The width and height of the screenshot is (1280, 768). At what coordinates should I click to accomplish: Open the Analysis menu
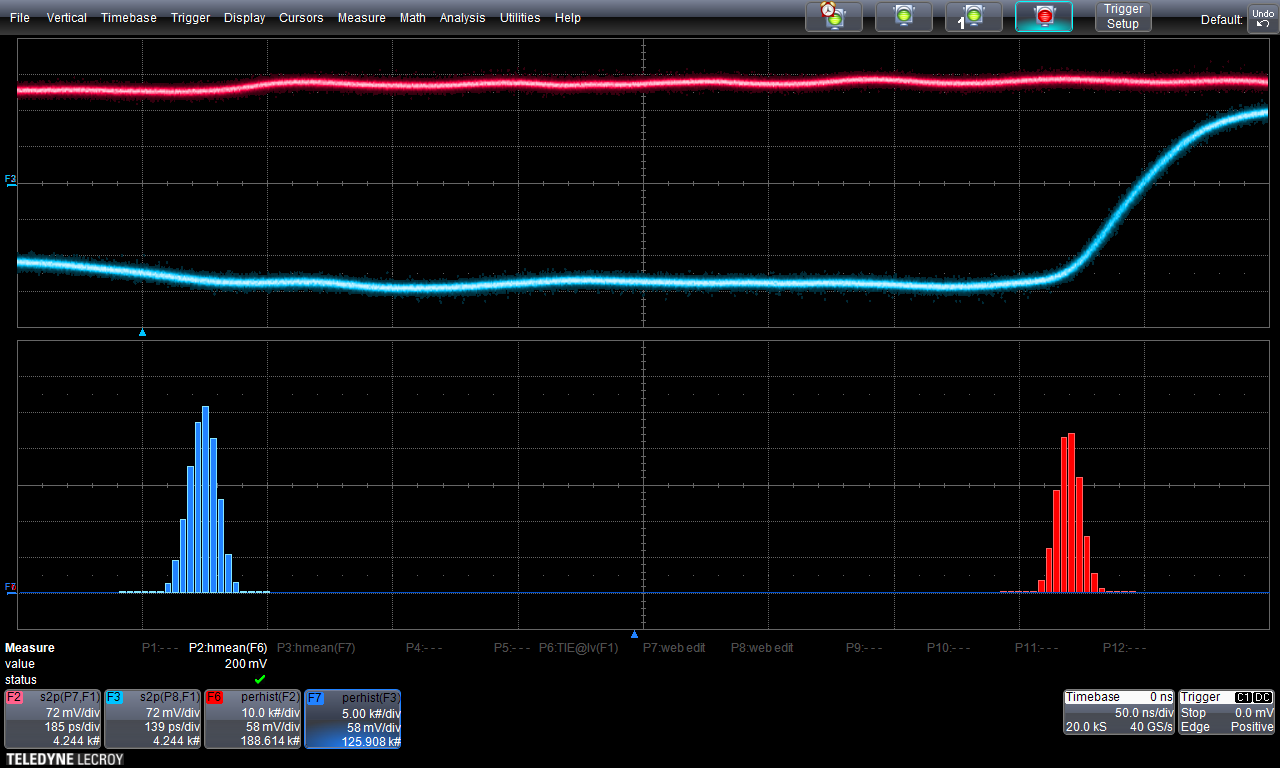click(463, 18)
